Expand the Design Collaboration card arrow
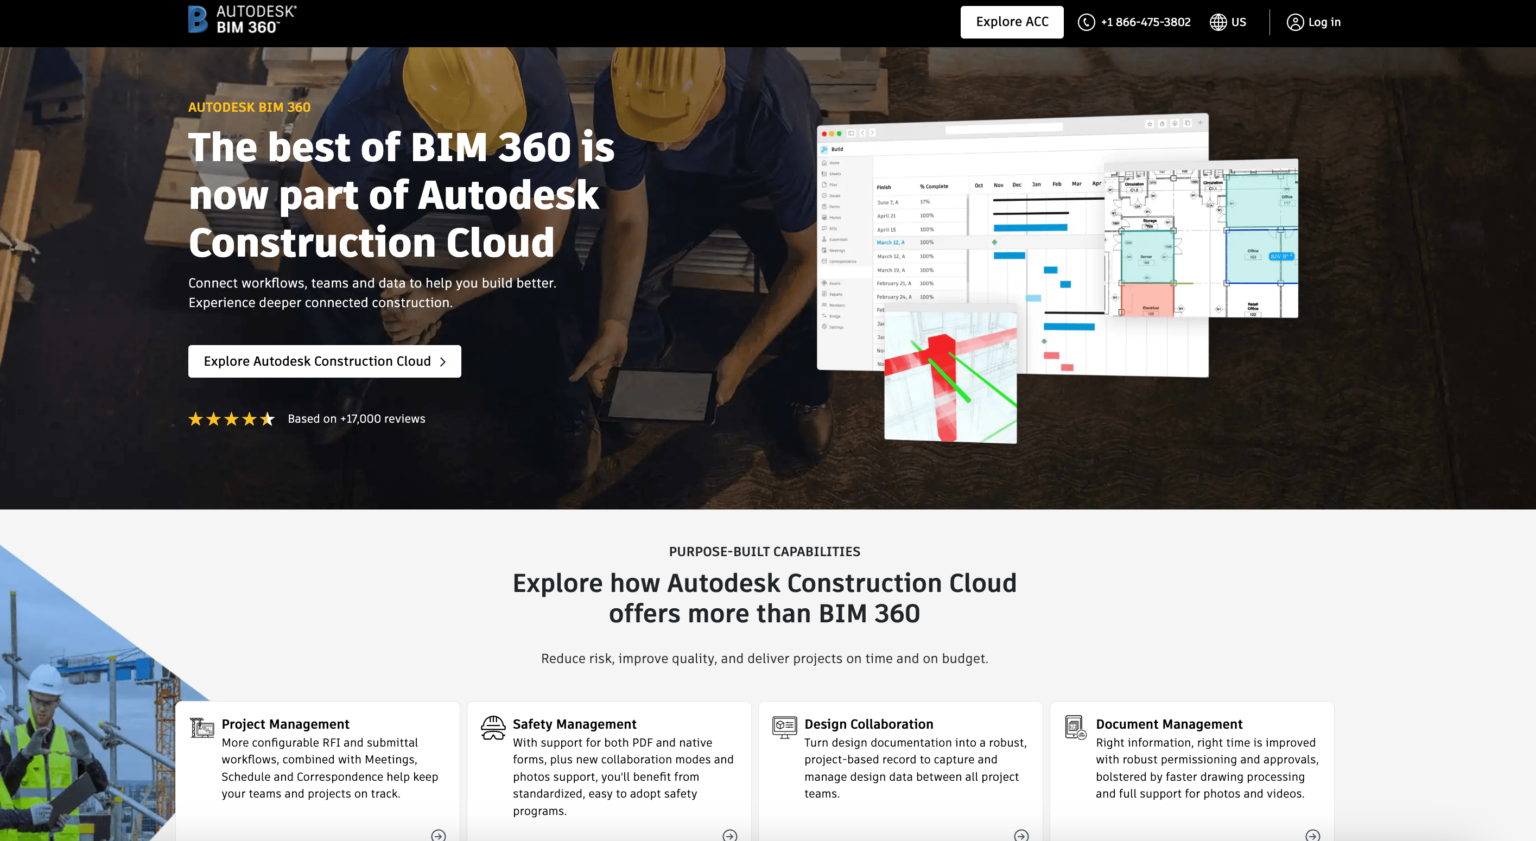Screen dimensions: 1536x841 click(1021, 834)
